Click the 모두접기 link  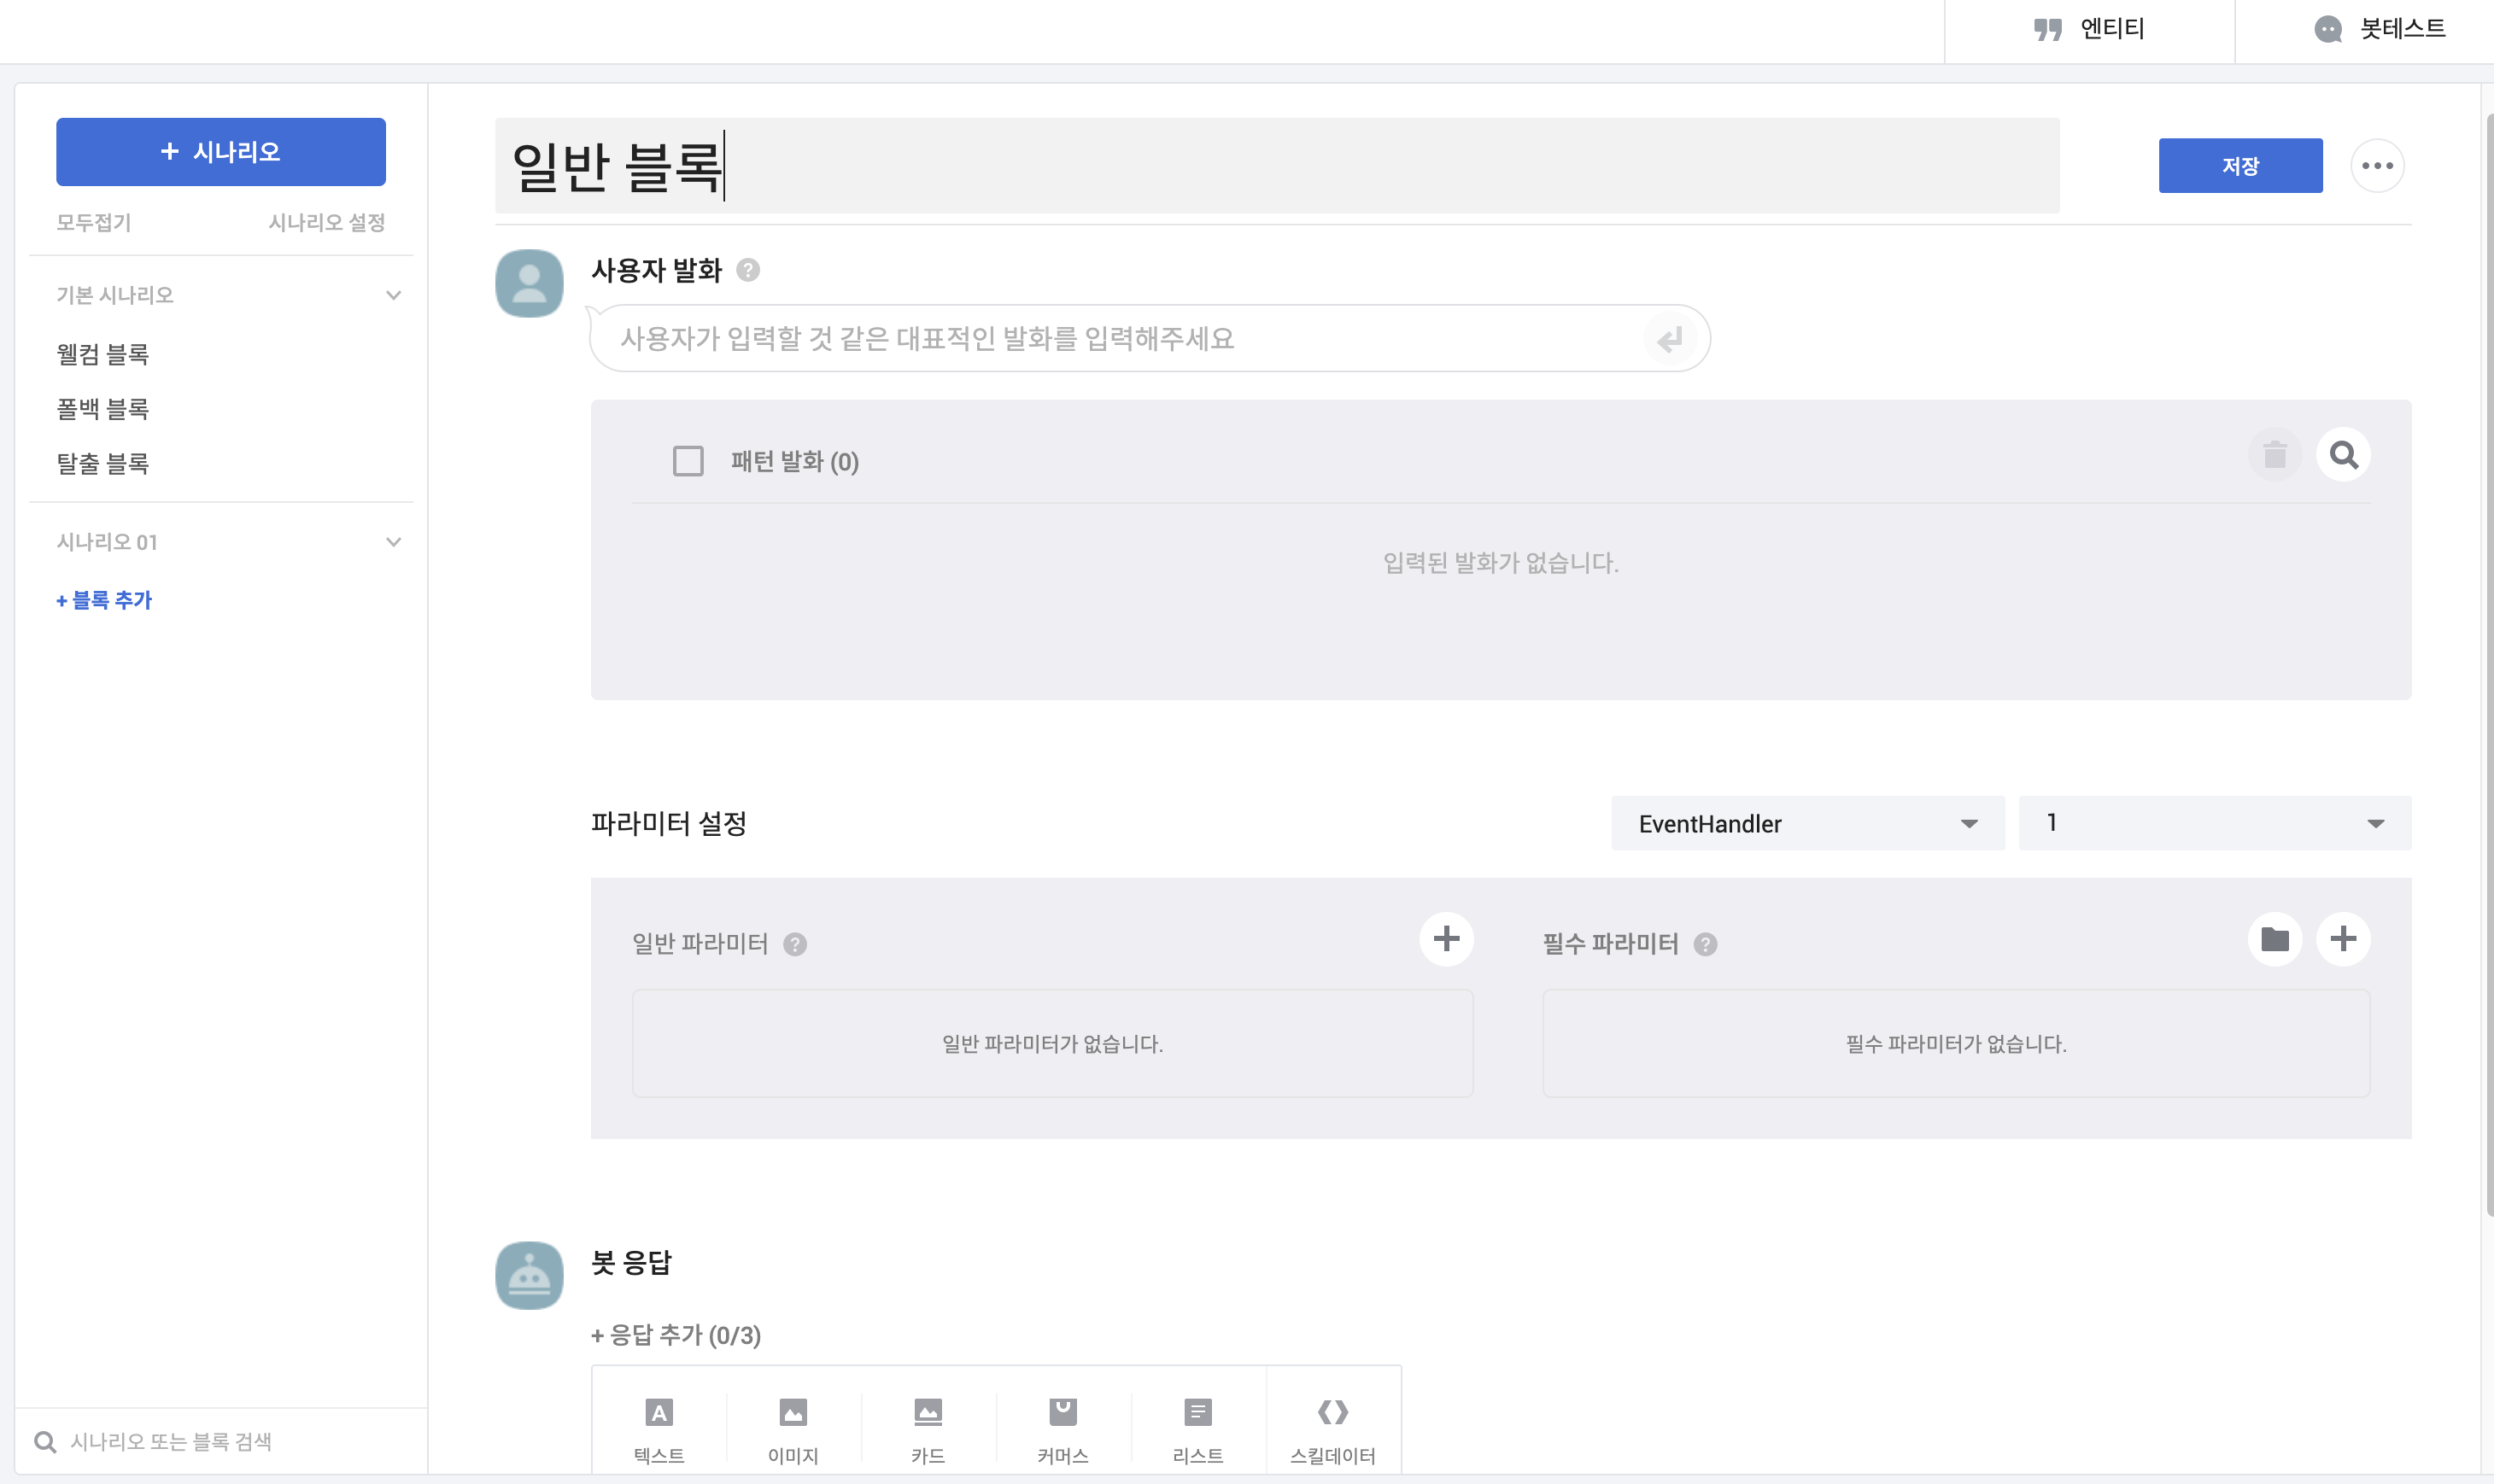pos(94,222)
